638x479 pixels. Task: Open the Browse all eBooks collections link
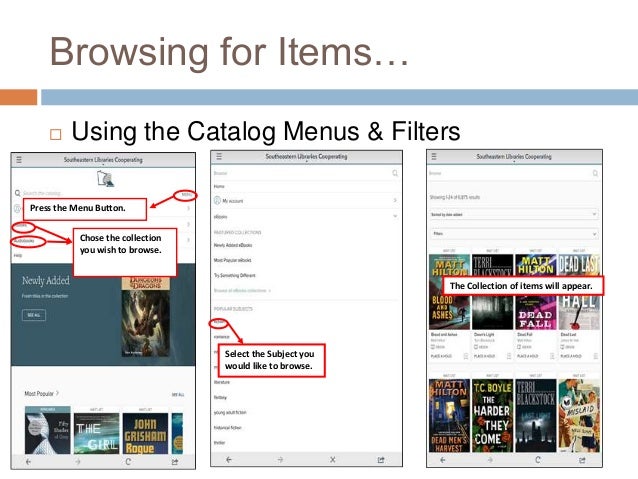point(242,290)
